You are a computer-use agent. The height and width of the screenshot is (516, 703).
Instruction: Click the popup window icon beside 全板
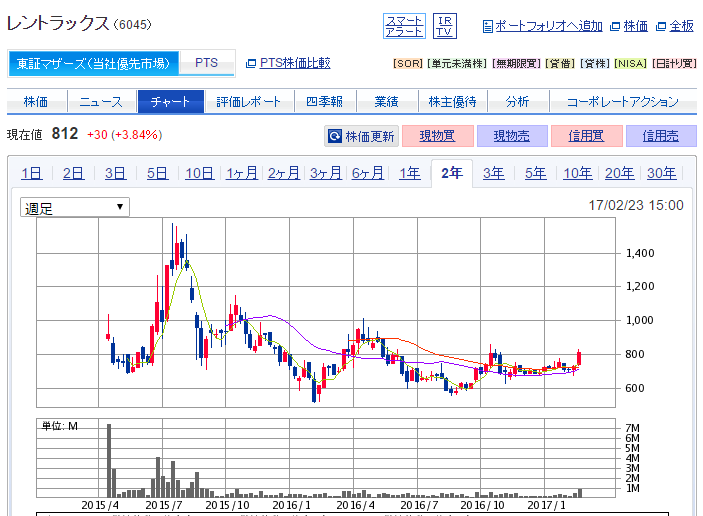(660, 26)
